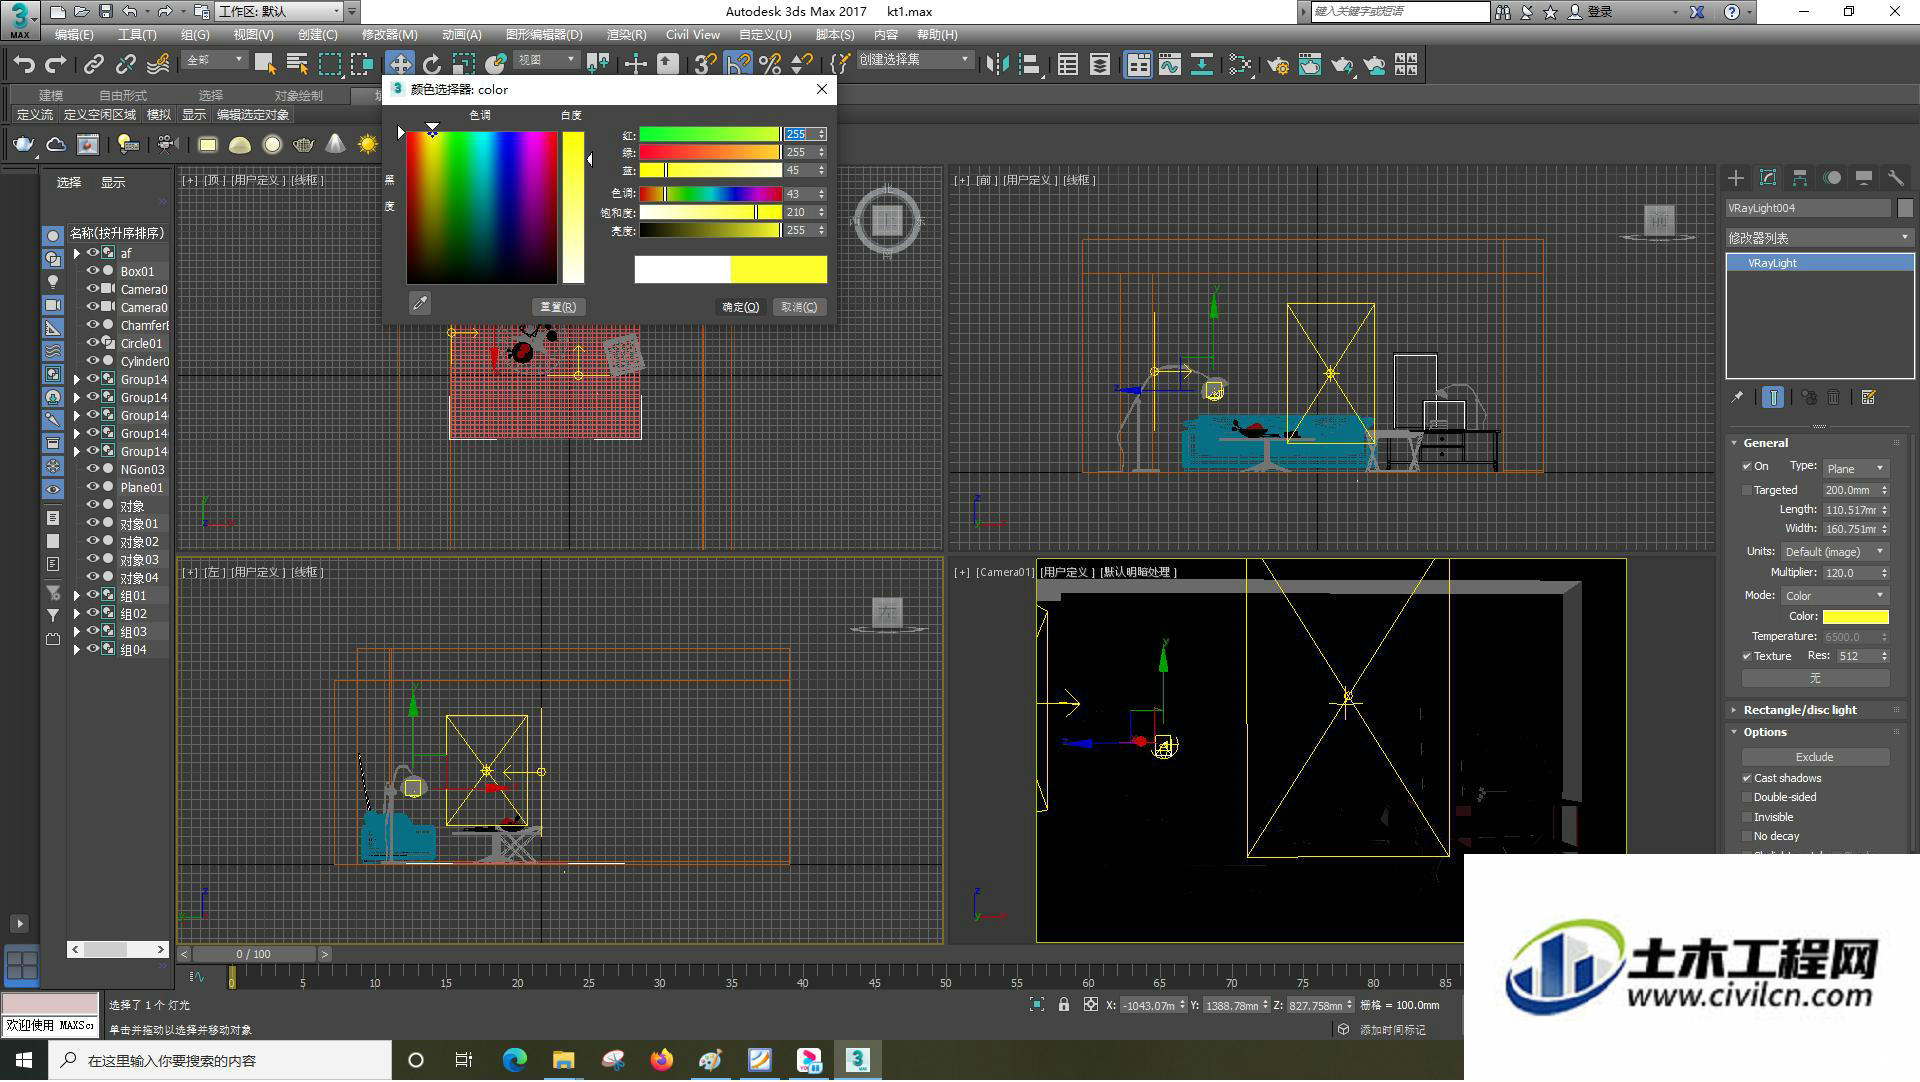Click the Exclude button
Screen dimensions: 1920x1082
pos(1815,758)
